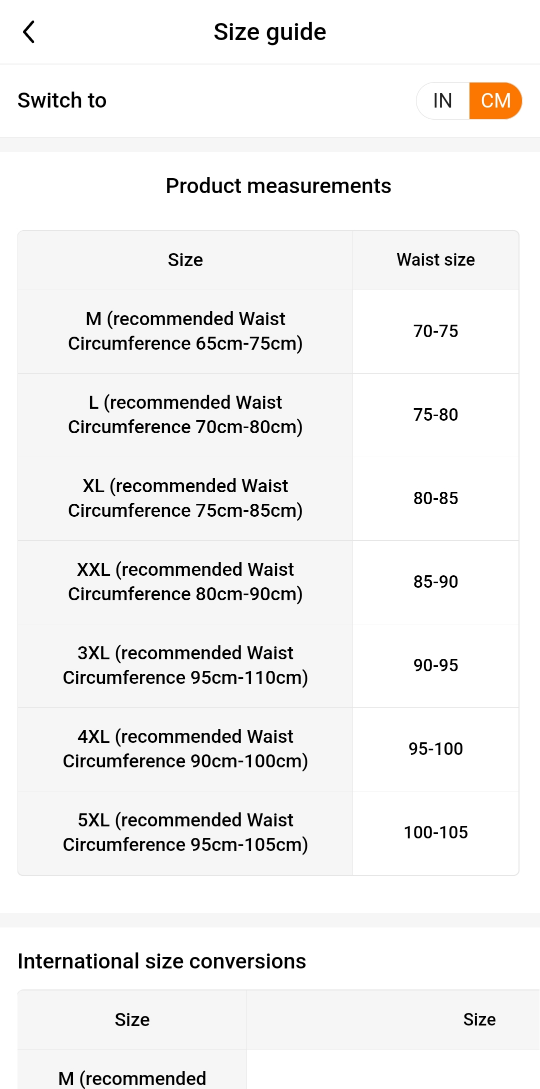Select the 95-100 waist value cell
The height and width of the screenshot is (1089, 540).
[x=436, y=749]
